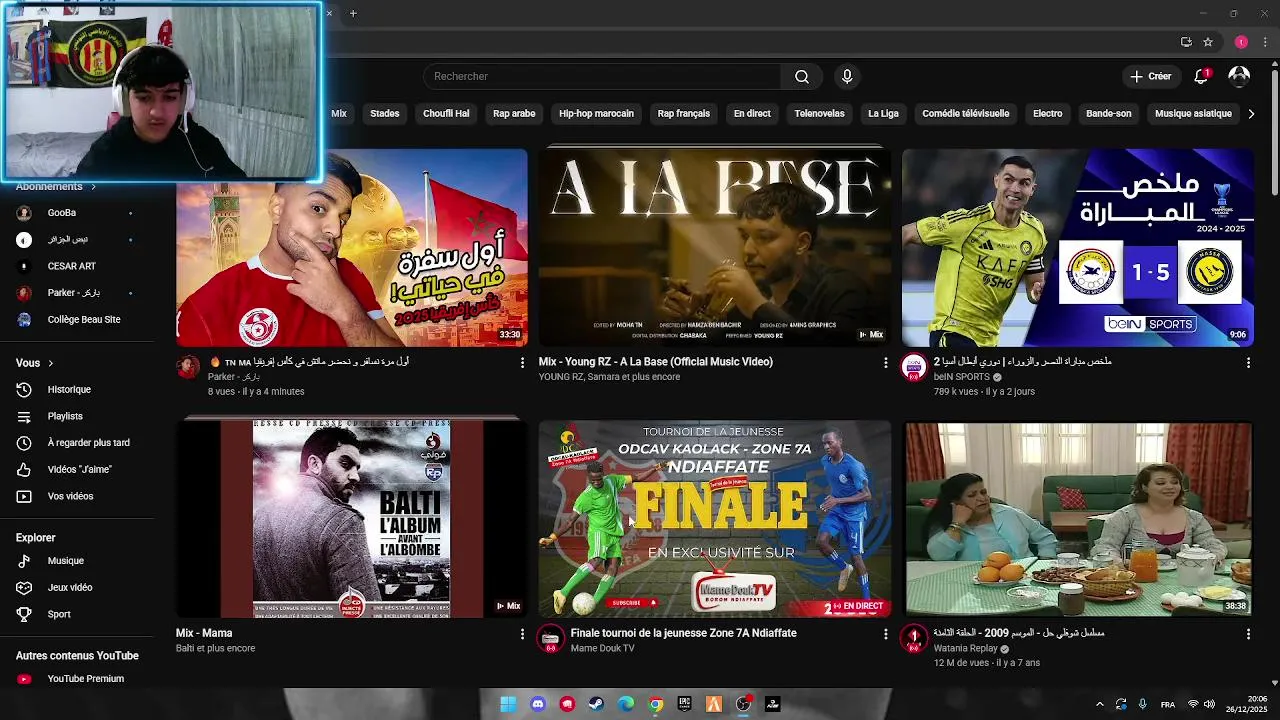The height and width of the screenshot is (720, 1280).
Task: Show hidden system tray icons
Action: click(1100, 704)
